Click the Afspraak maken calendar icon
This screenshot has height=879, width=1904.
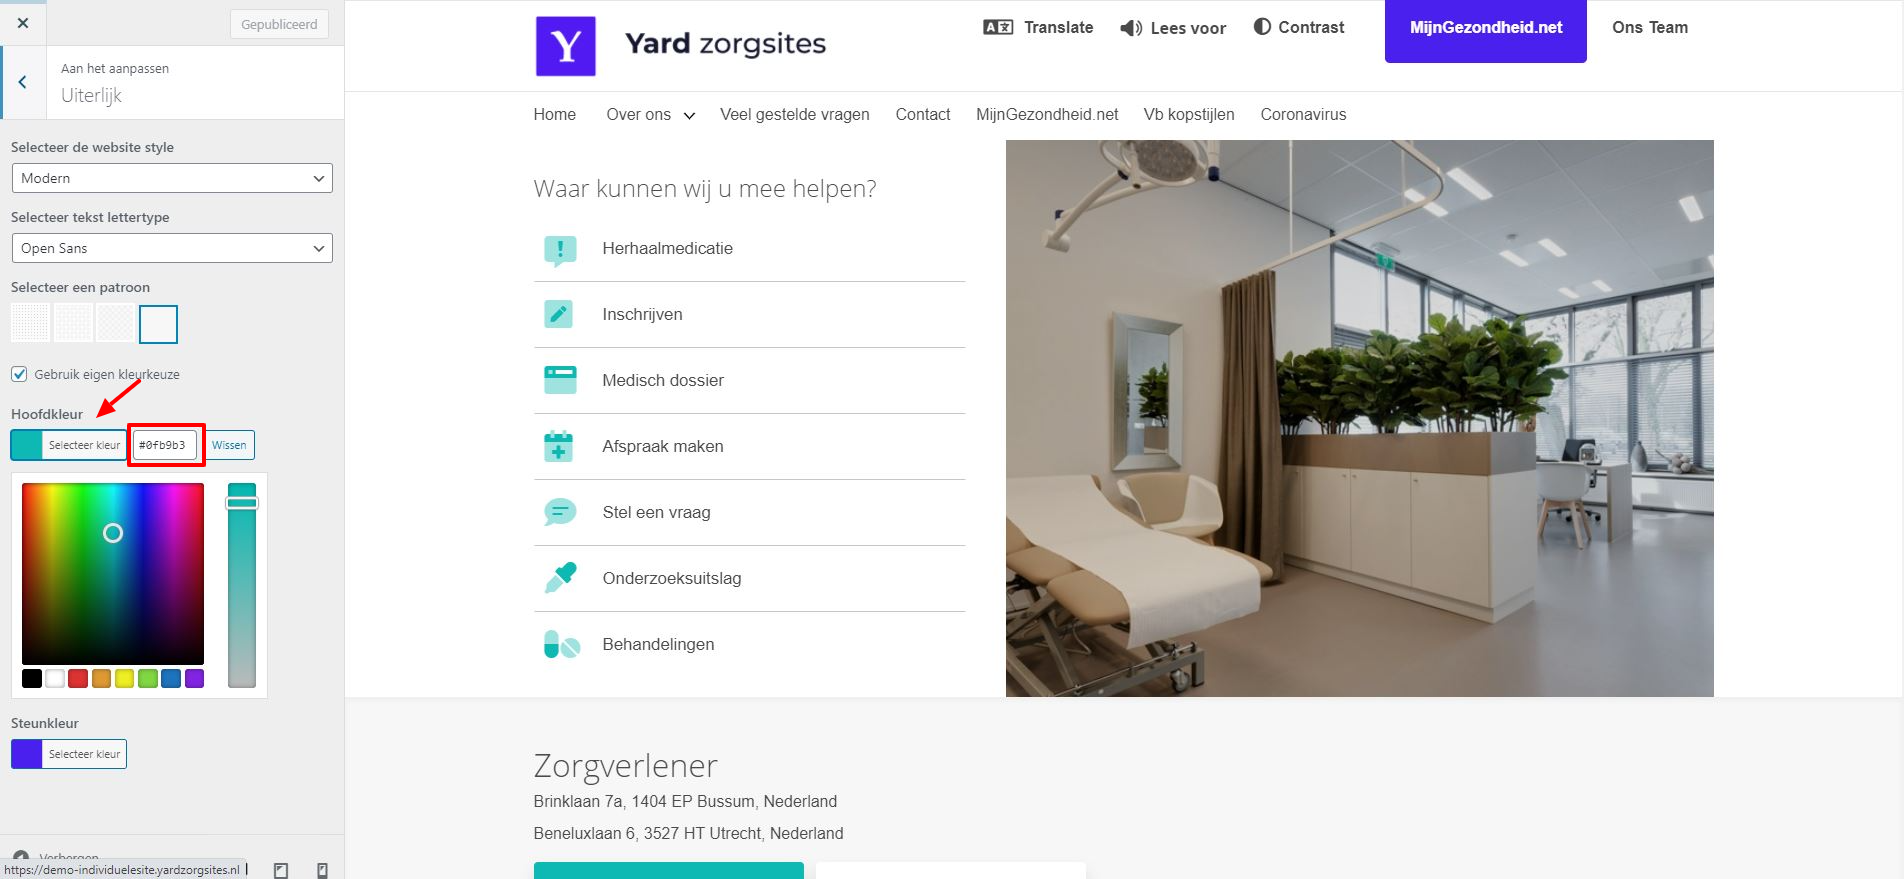pos(559,446)
